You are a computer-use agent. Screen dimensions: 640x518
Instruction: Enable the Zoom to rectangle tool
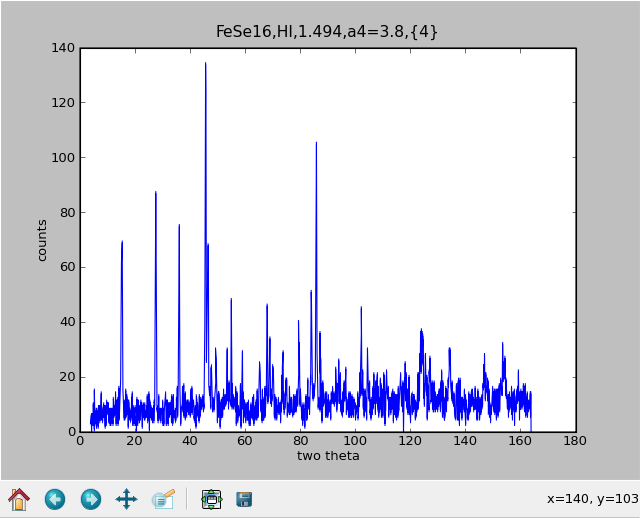[163, 499]
